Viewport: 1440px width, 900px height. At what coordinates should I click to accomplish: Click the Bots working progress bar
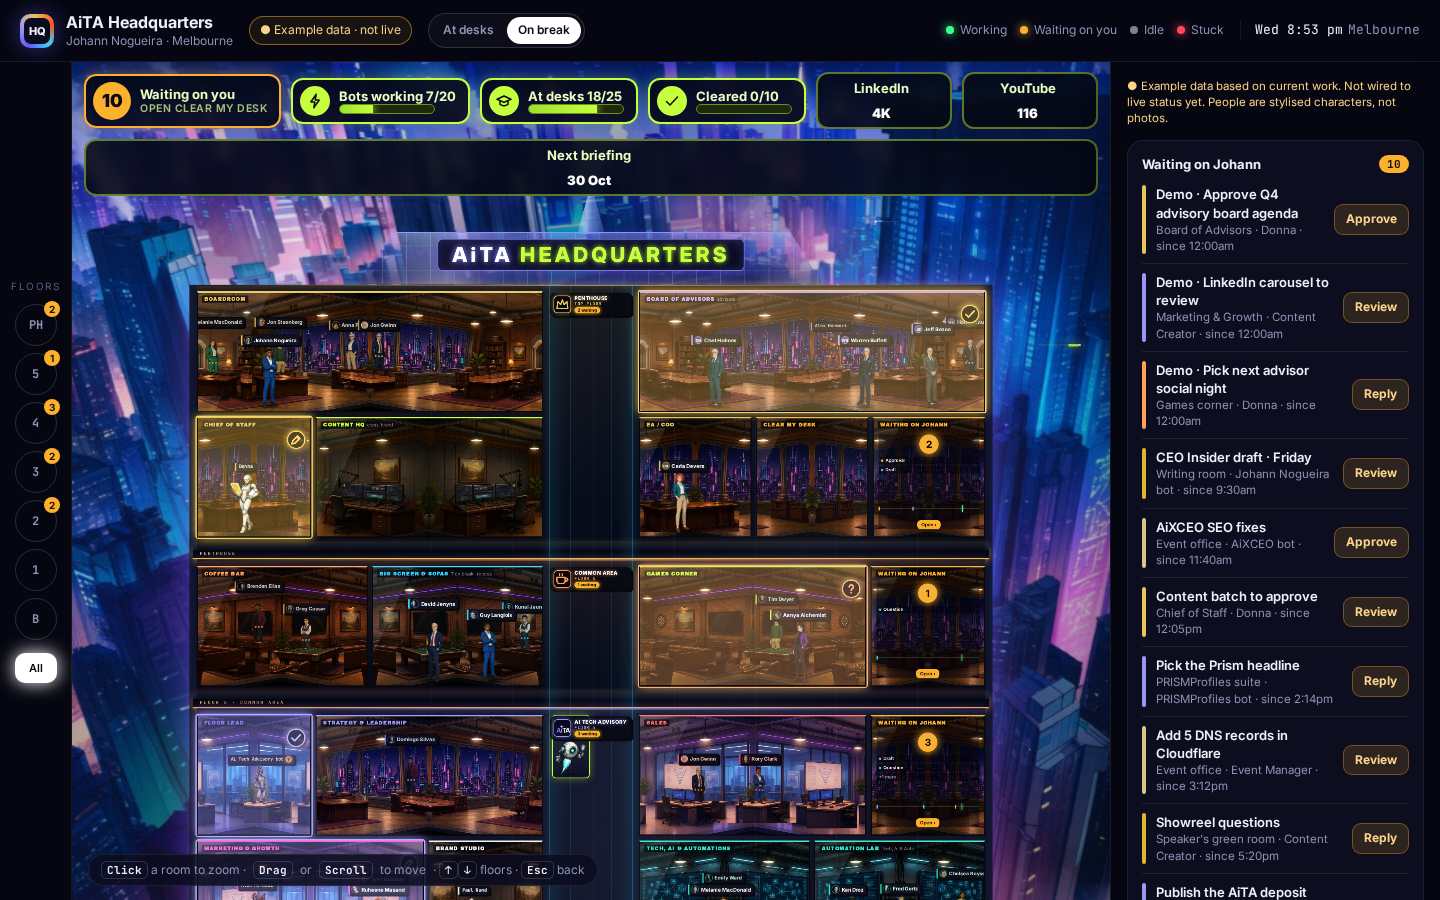click(x=387, y=109)
